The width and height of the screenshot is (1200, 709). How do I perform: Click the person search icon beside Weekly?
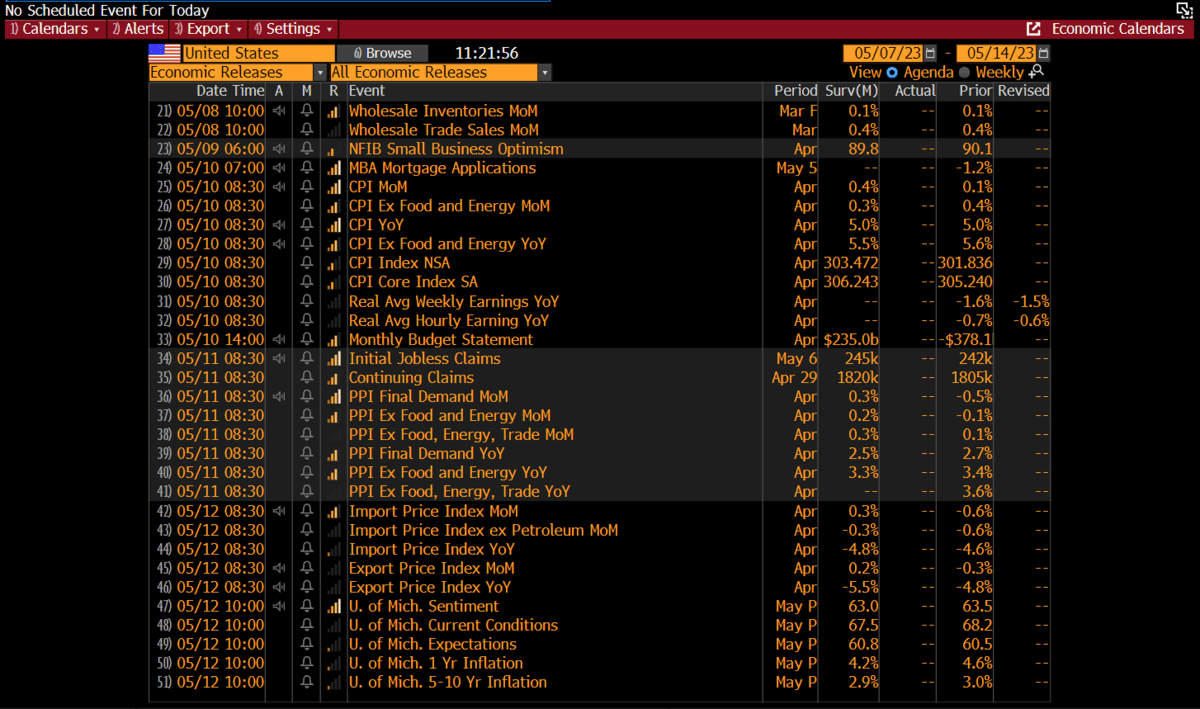(x=1037, y=72)
